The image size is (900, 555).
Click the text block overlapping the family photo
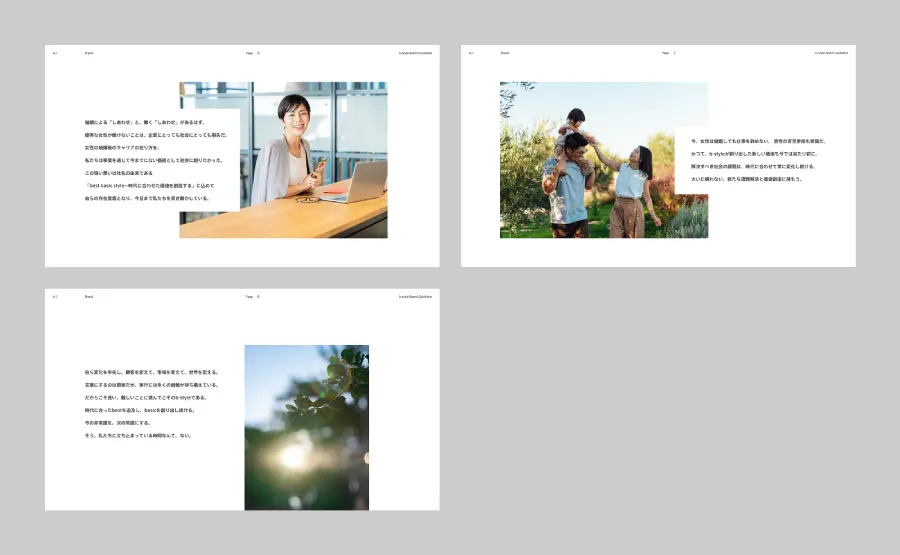click(x=758, y=160)
